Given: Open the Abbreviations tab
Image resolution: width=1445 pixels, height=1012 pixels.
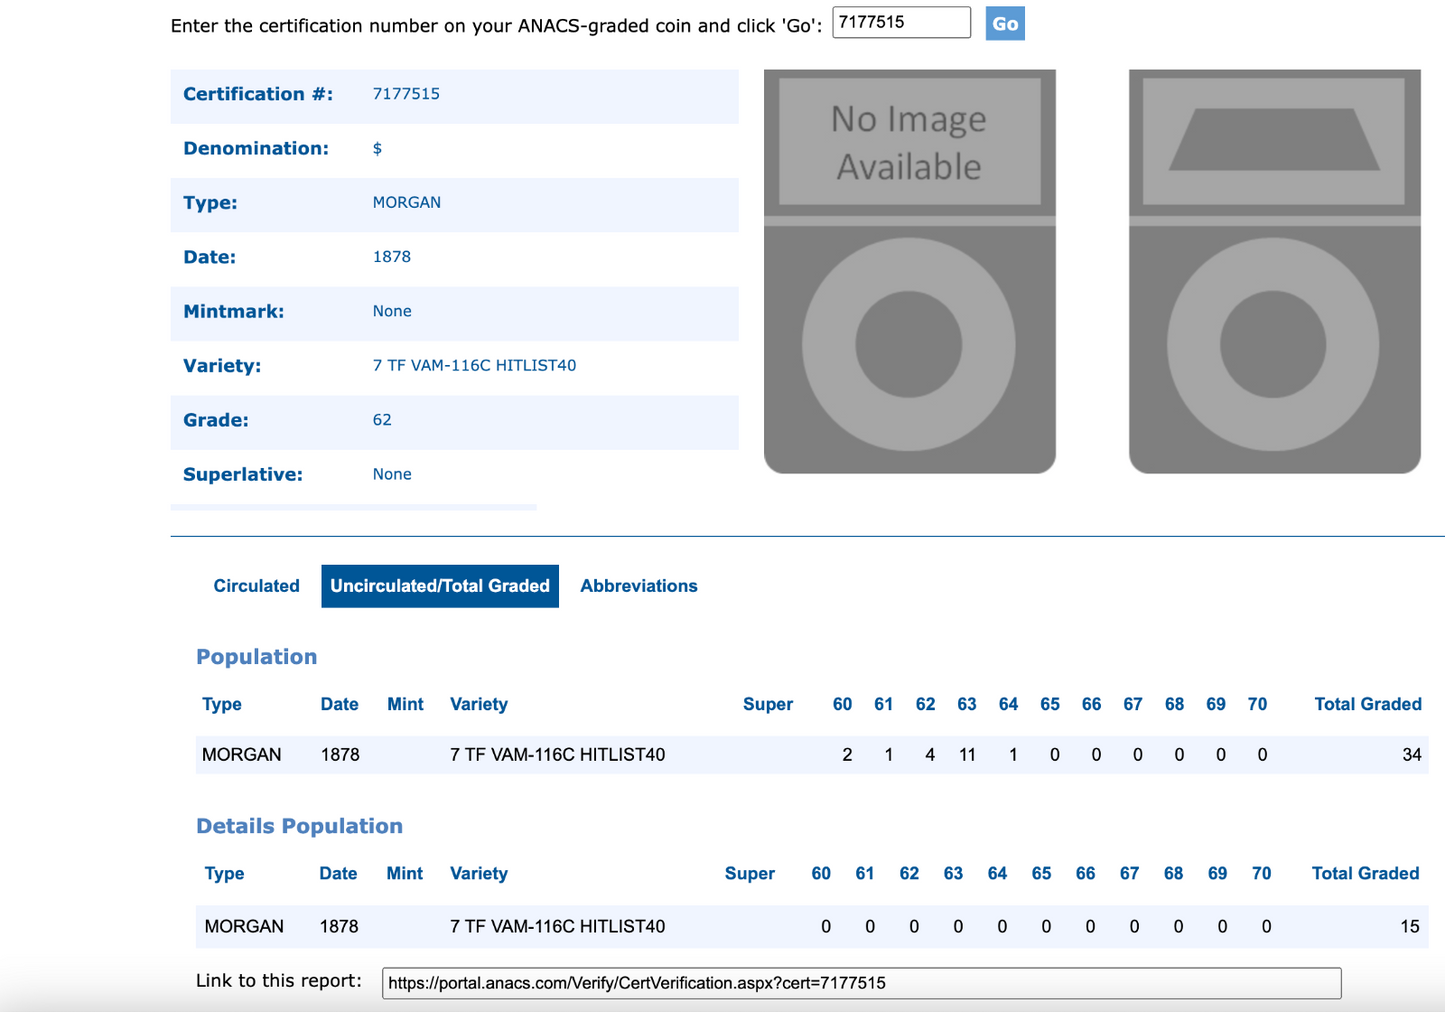Looking at the screenshot, I should click(x=638, y=586).
